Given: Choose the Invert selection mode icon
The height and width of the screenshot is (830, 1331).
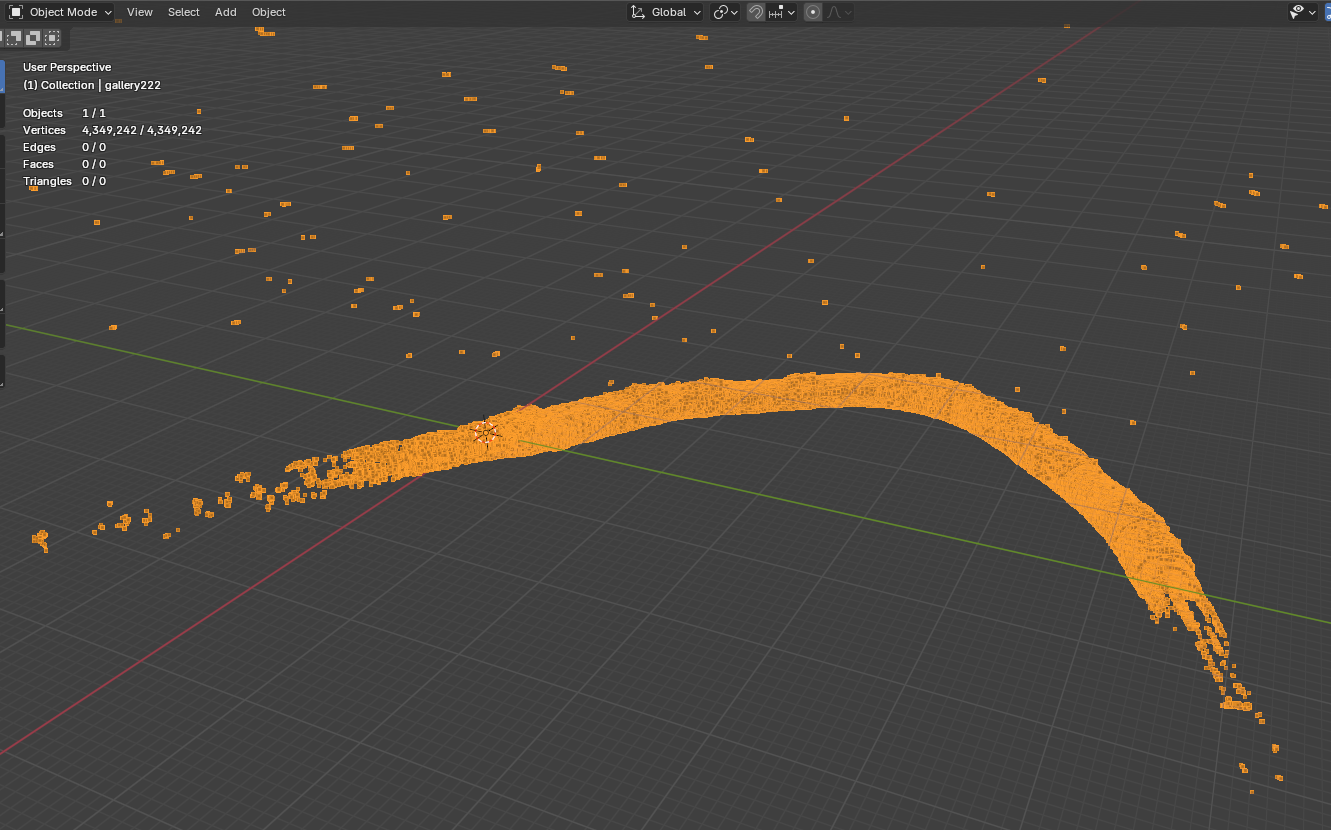Looking at the screenshot, I should click(x=33, y=38).
